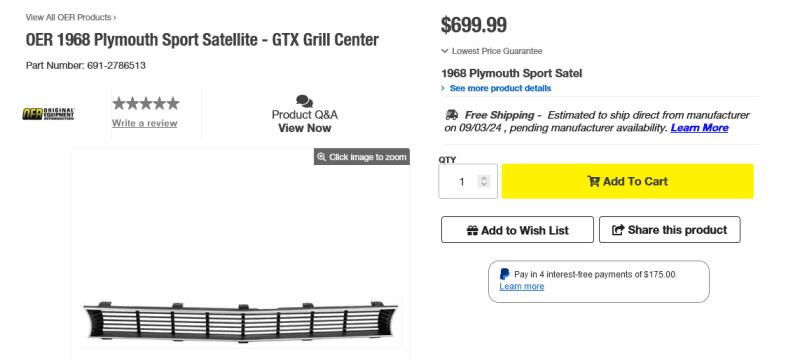Click the PayPal logo icon
This screenshot has width=800, height=361.
coord(505,274)
